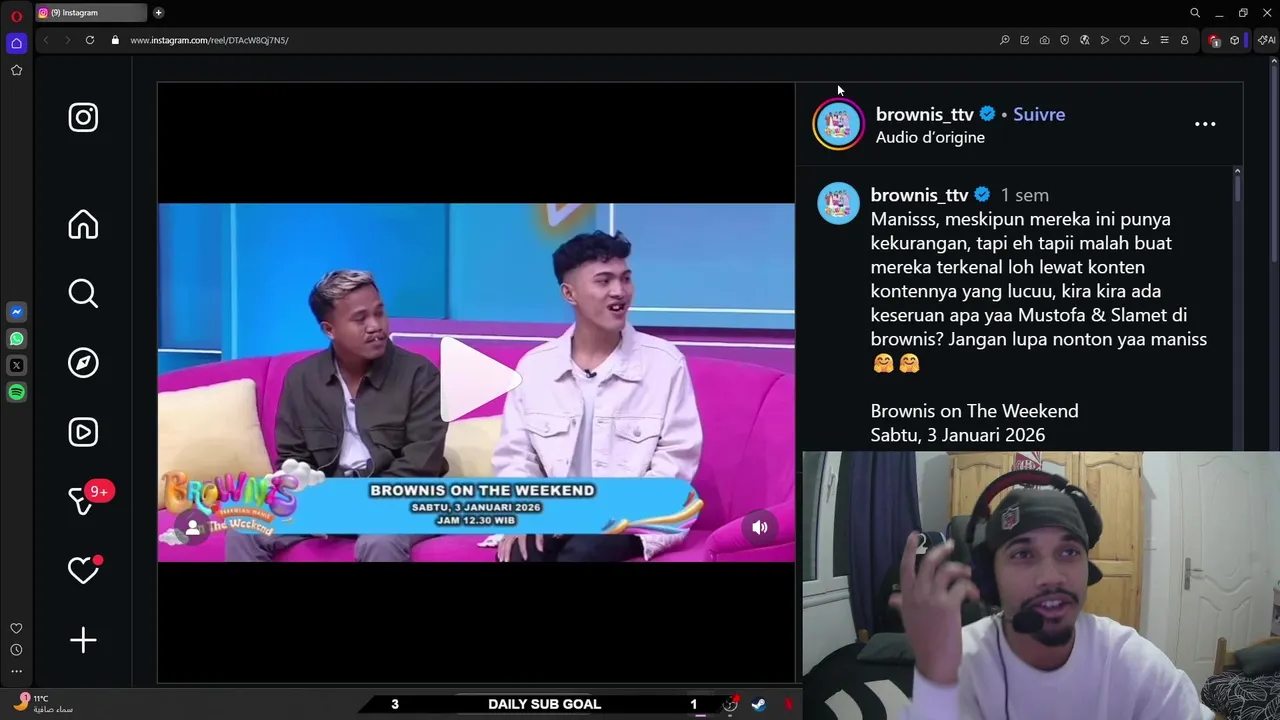Image resolution: width=1280 pixels, height=720 pixels.
Task: Open WhatsApp in Opera sidebar
Action: [16, 339]
